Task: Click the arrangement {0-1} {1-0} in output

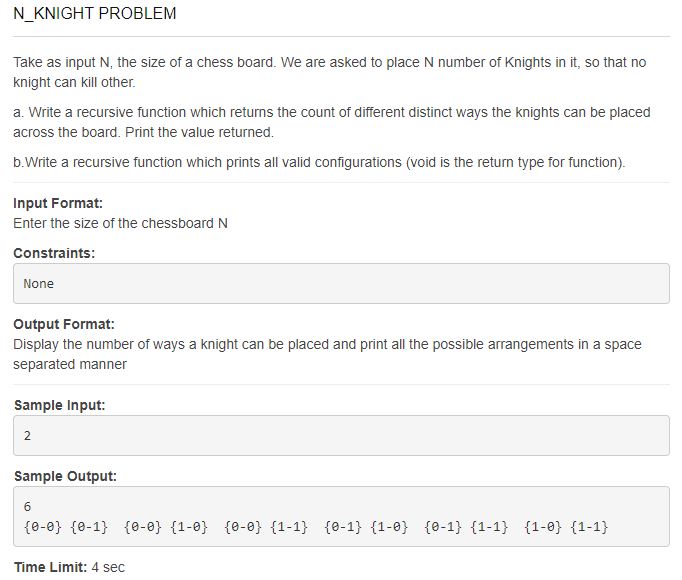Action: click(x=366, y=527)
